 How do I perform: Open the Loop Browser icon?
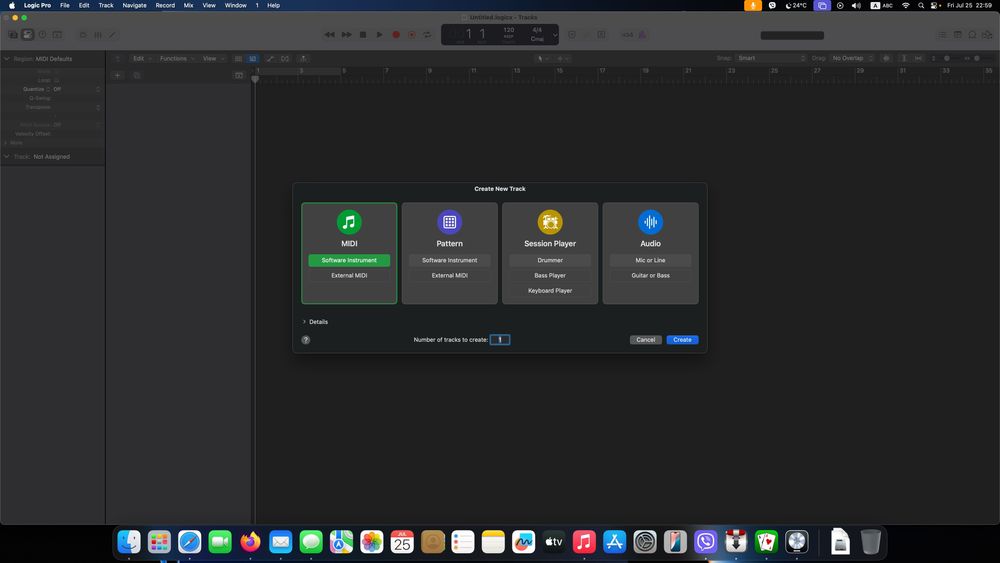pos(973,34)
